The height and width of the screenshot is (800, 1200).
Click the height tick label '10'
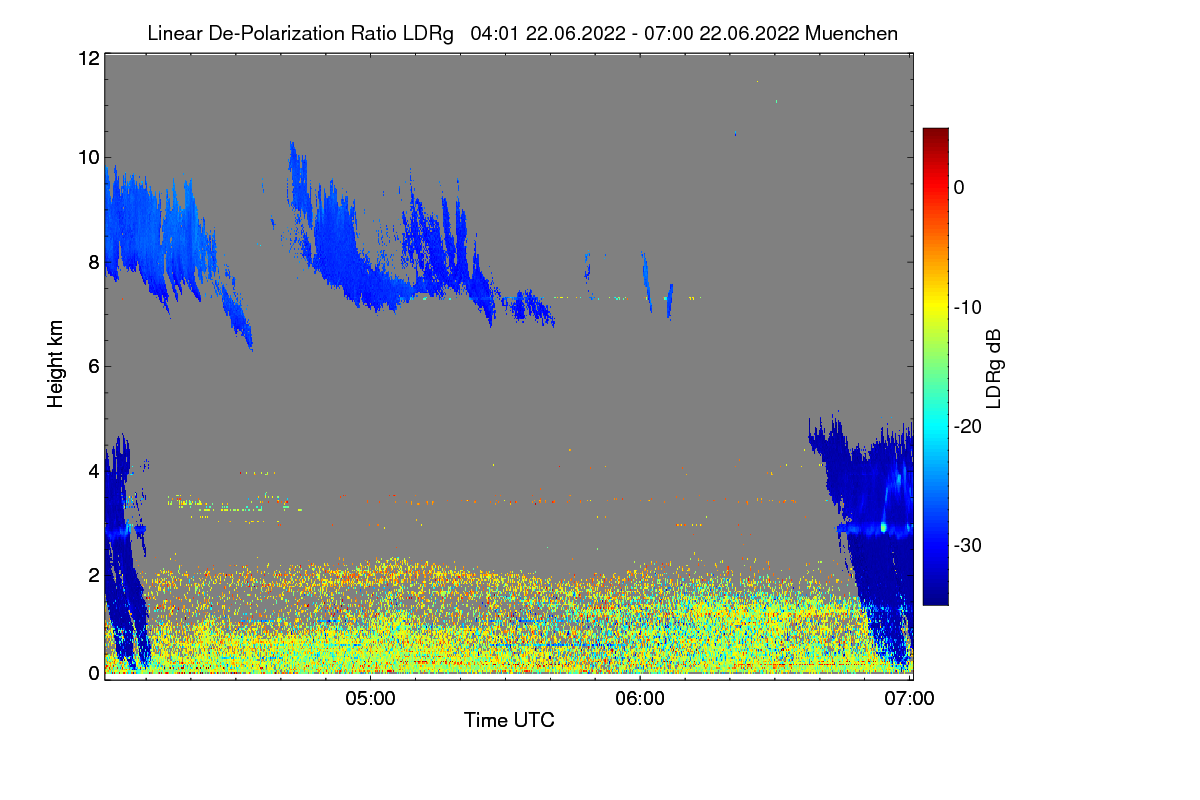click(x=88, y=157)
